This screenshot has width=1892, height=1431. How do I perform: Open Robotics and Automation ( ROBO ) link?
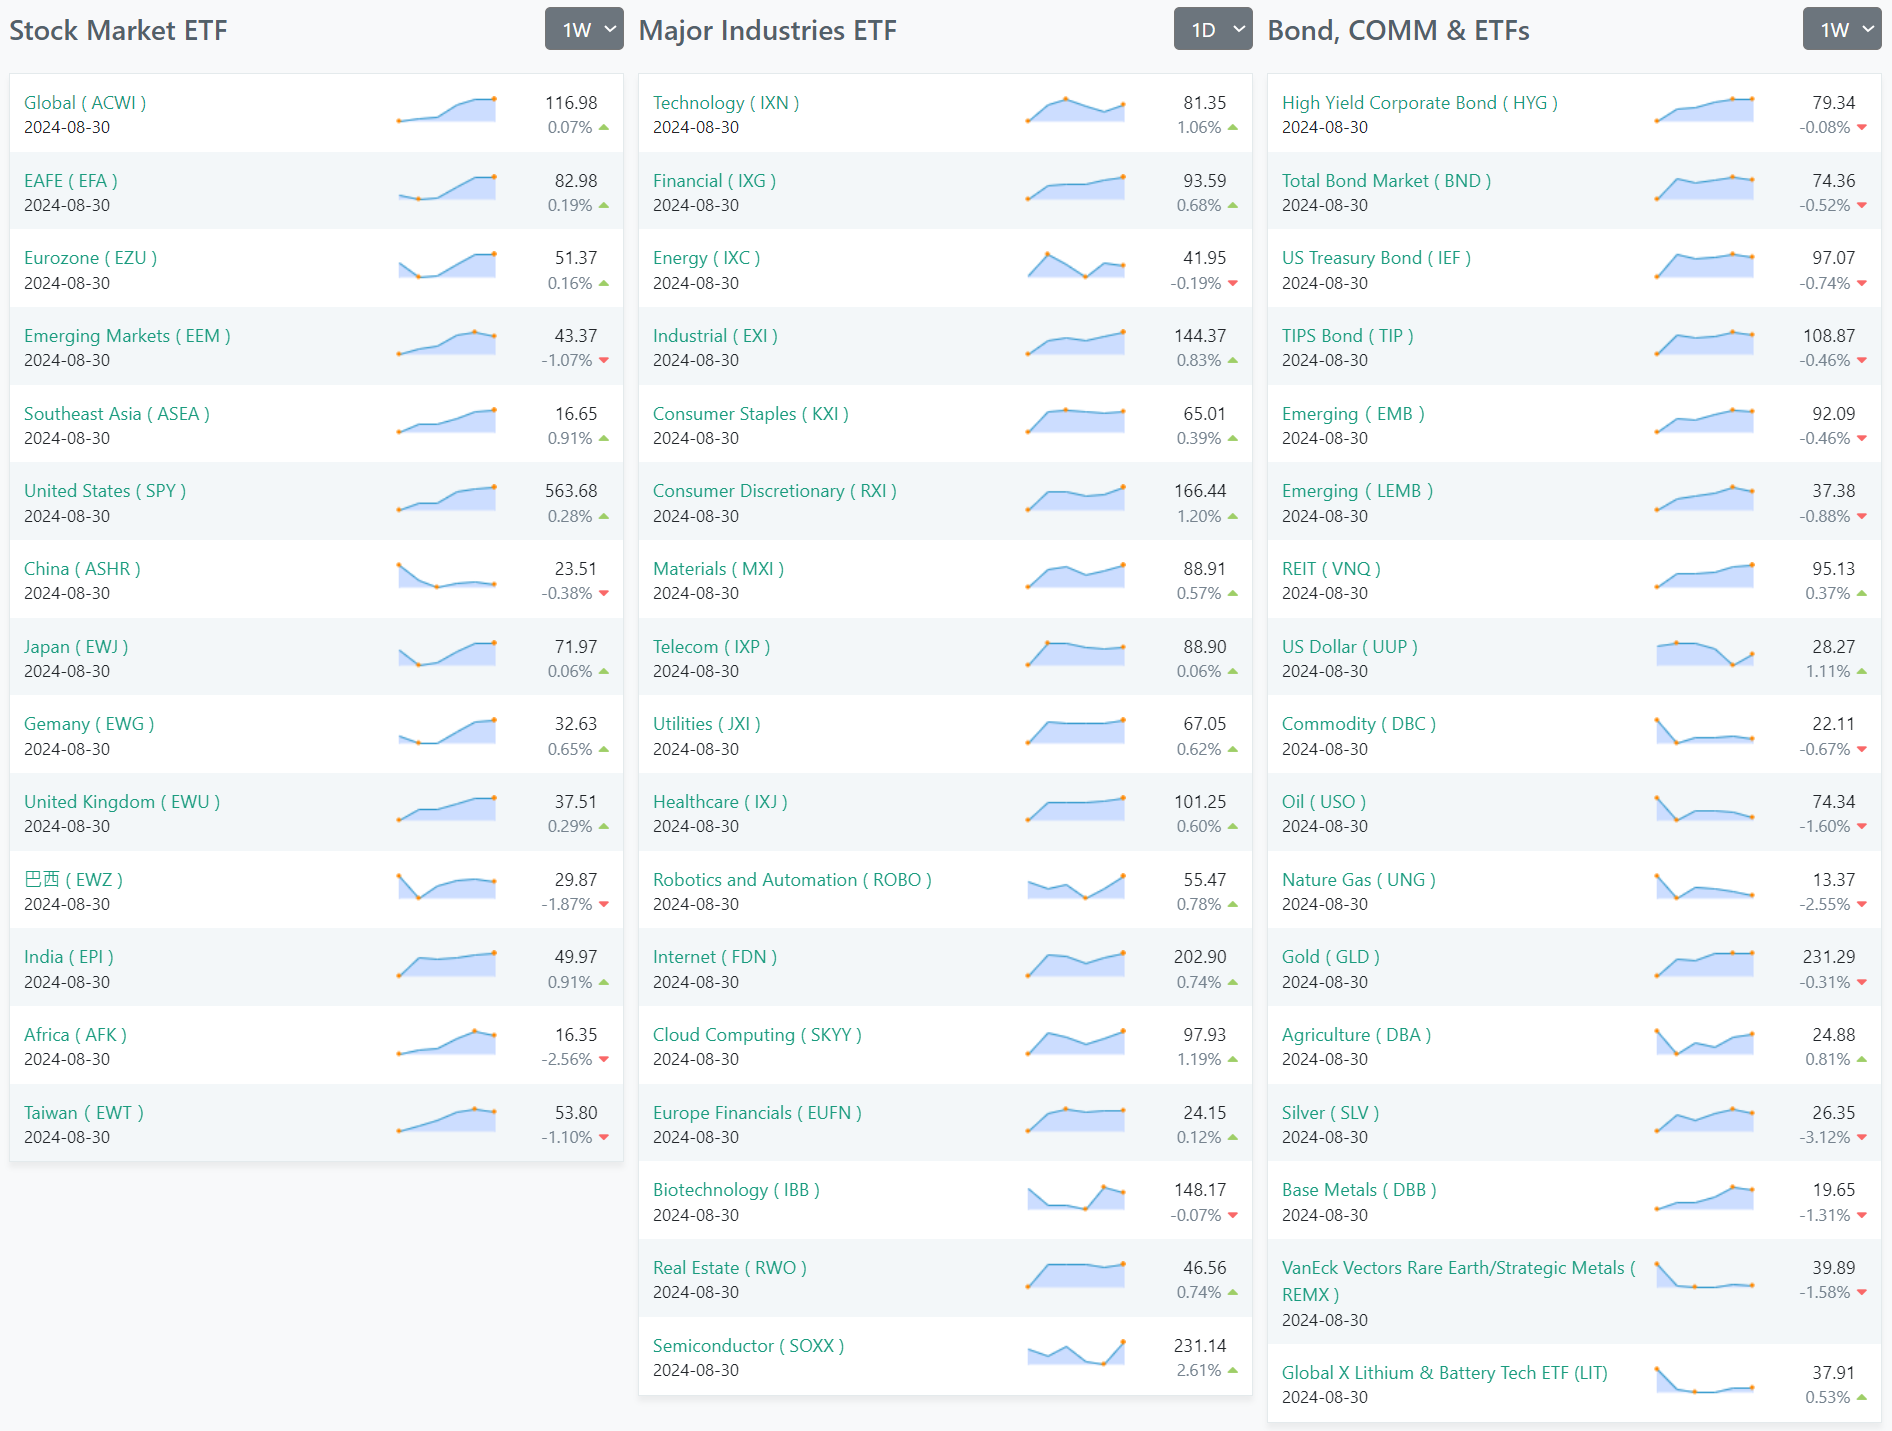click(792, 880)
